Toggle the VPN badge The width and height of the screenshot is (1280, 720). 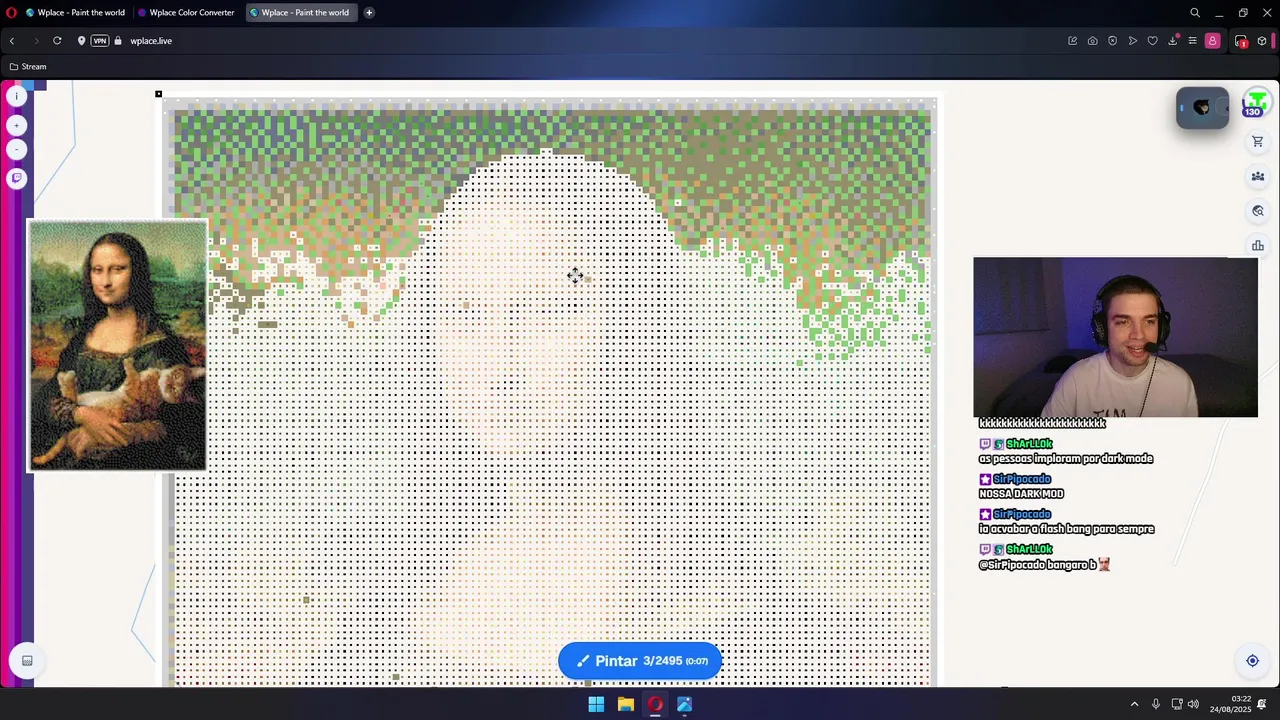(x=99, y=41)
